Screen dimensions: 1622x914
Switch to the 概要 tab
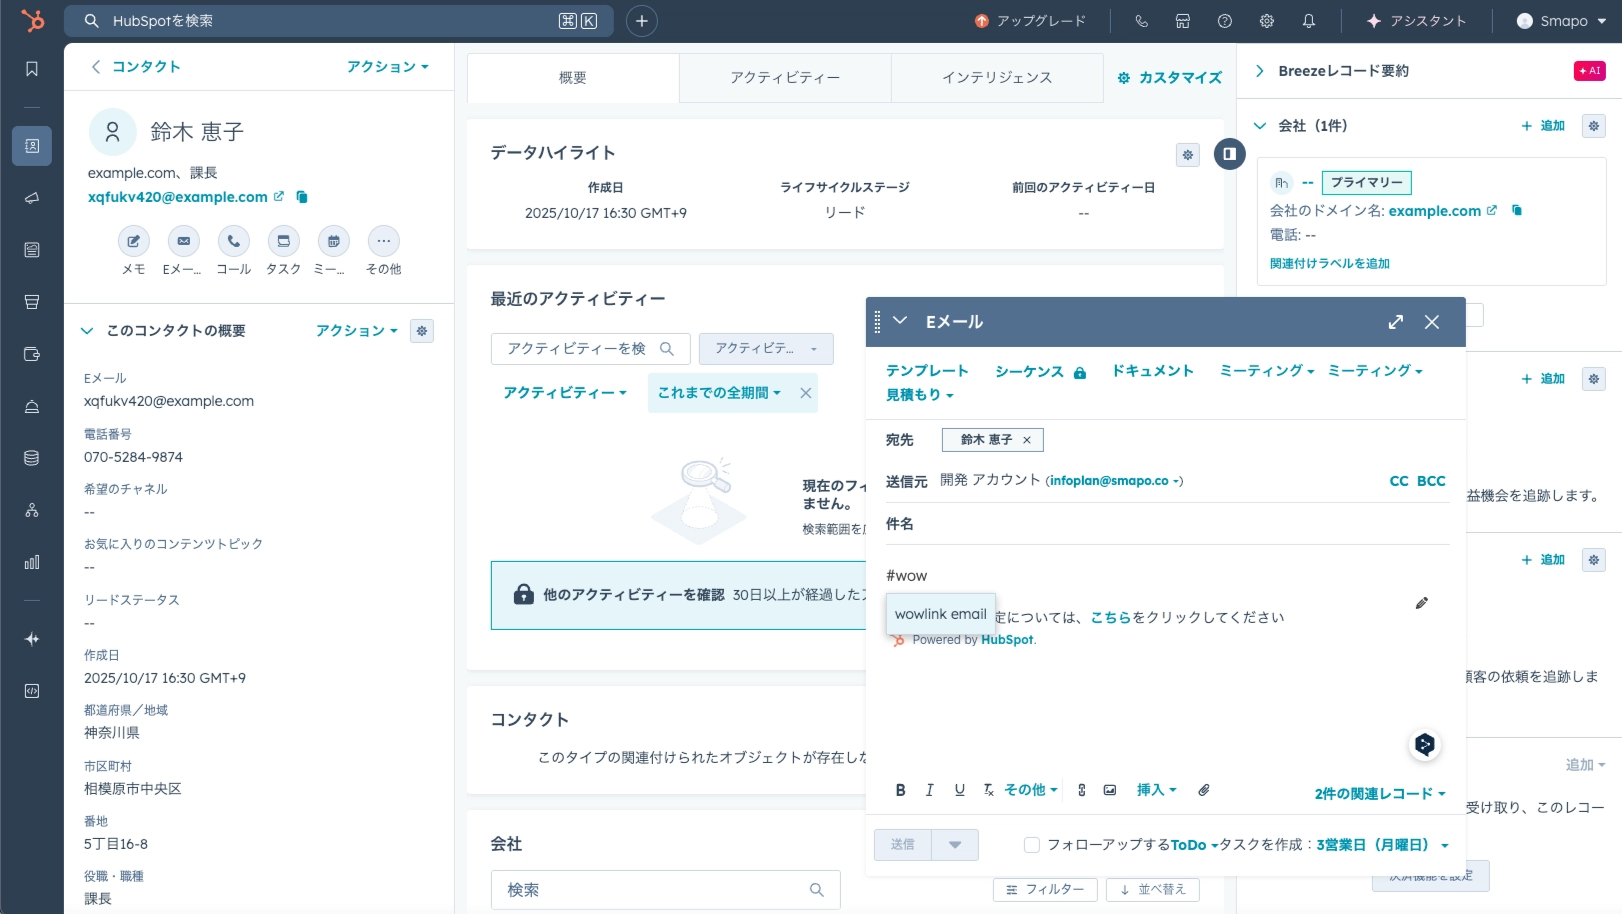pos(573,78)
